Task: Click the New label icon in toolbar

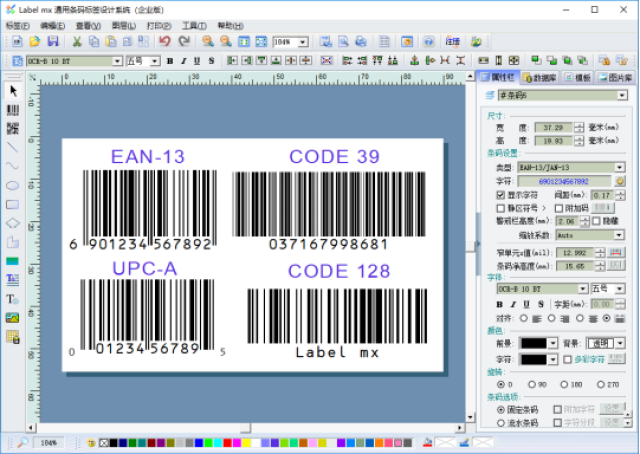Action: (17, 41)
